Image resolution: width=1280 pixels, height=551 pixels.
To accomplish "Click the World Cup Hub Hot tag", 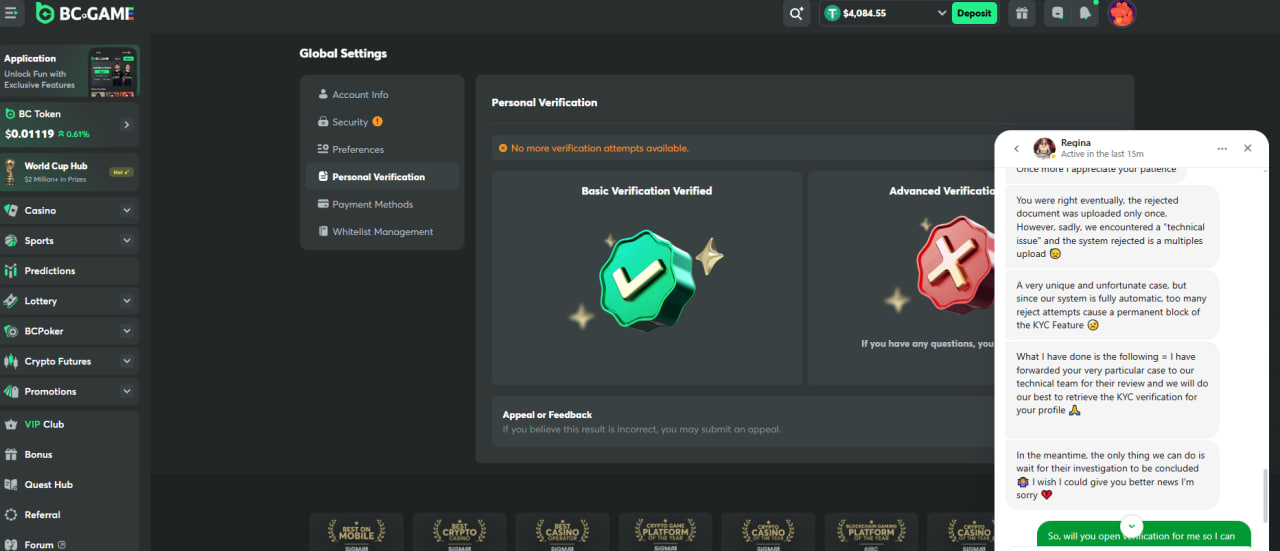I will pyautogui.click(x=121, y=172).
